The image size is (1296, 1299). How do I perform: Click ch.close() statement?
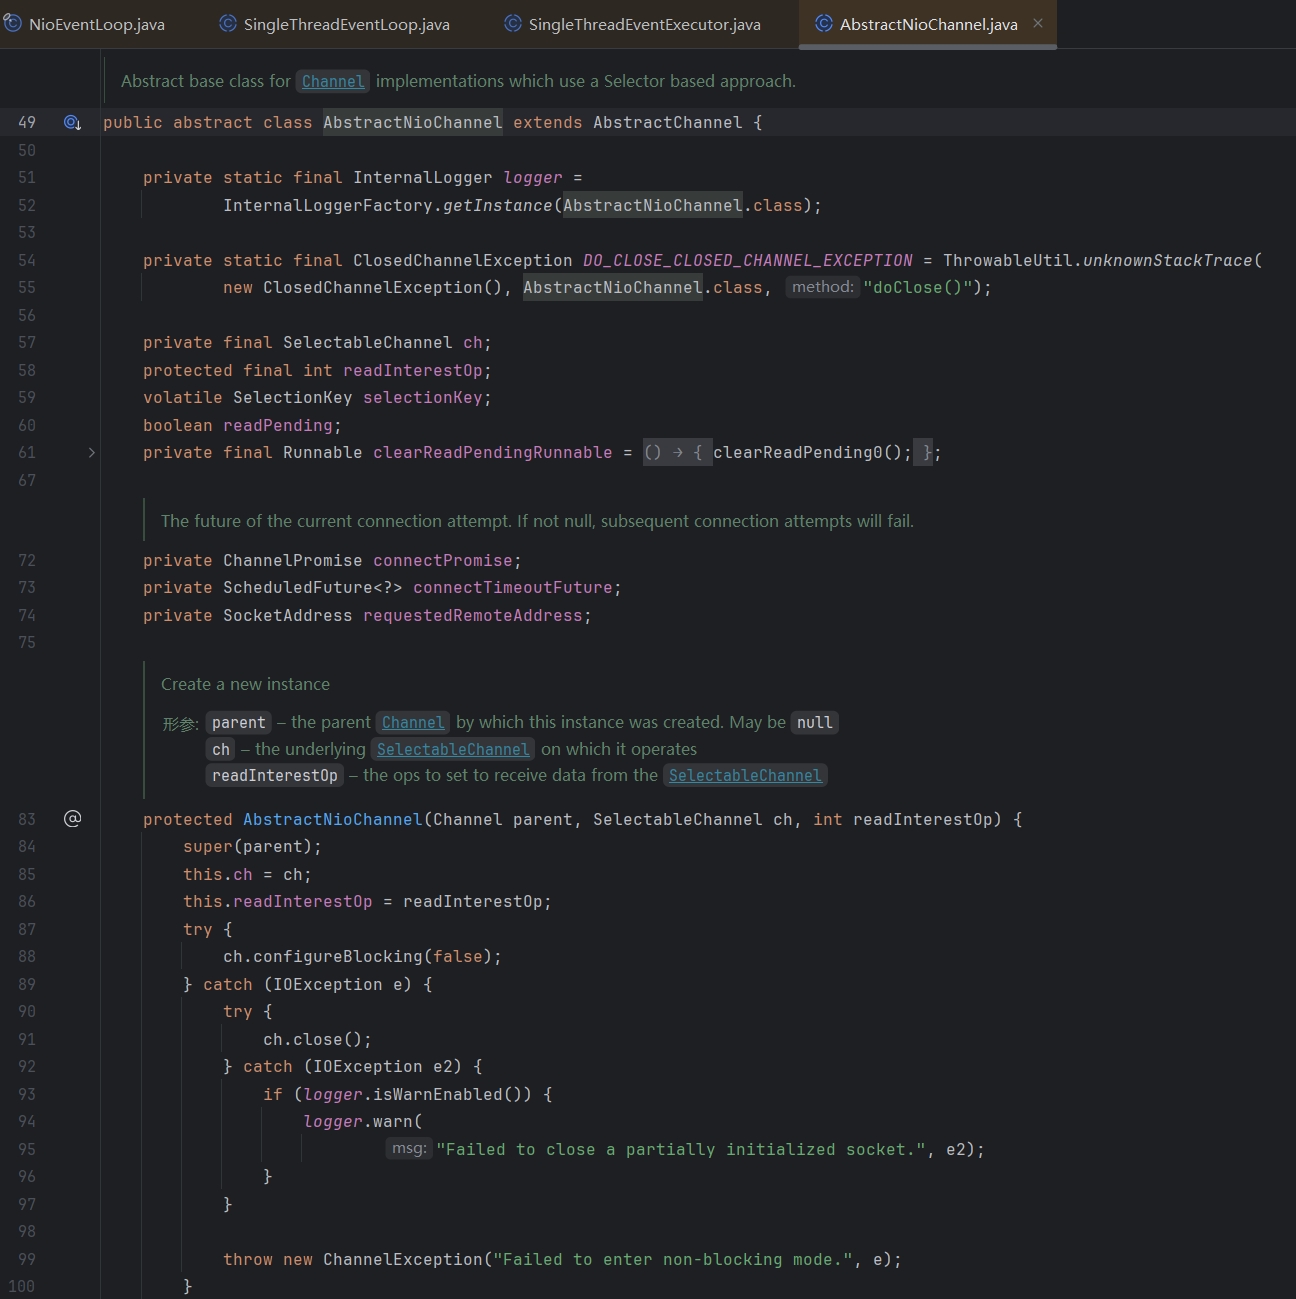pos(317,1039)
